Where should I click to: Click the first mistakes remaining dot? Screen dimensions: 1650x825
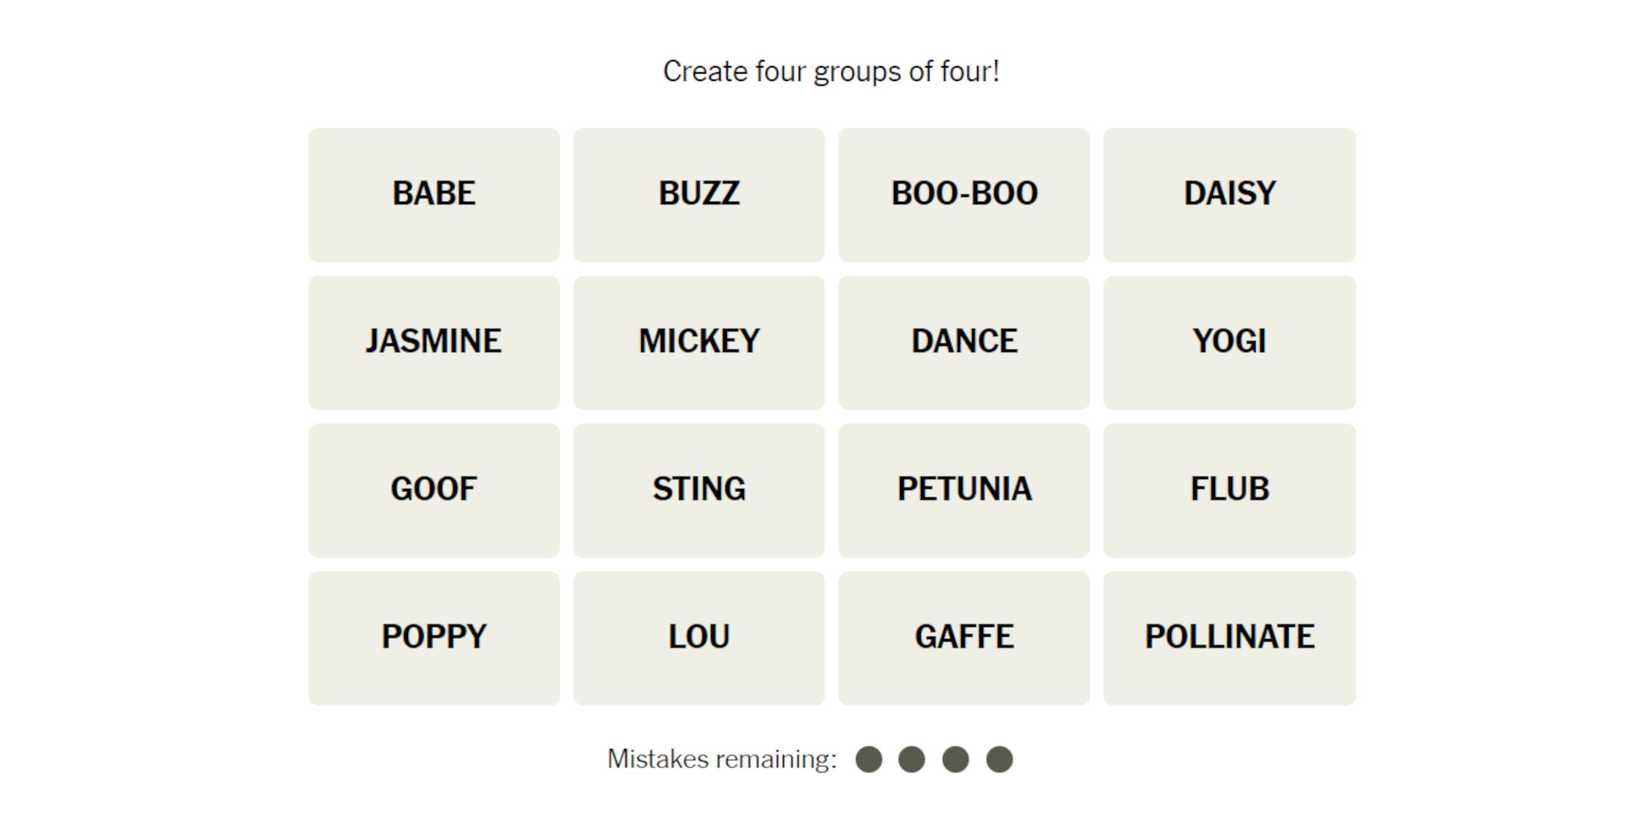[x=869, y=760]
